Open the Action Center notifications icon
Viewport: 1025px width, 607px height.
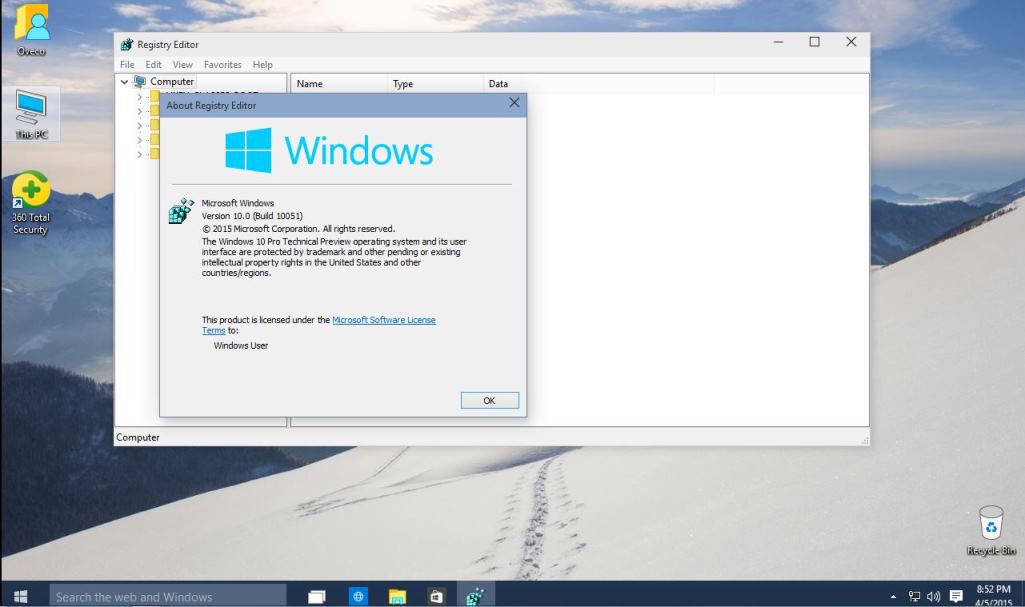[956, 596]
